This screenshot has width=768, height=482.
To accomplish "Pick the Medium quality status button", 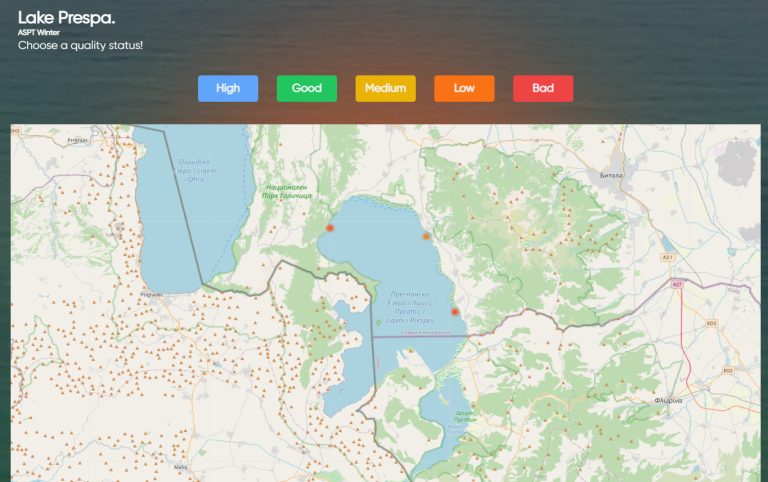I will 385,89.
